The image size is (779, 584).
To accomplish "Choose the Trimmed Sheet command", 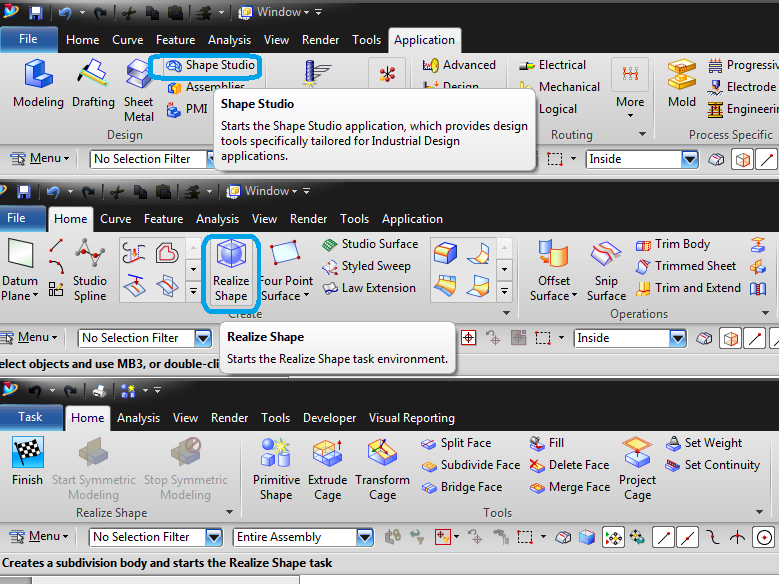I will [x=686, y=266].
